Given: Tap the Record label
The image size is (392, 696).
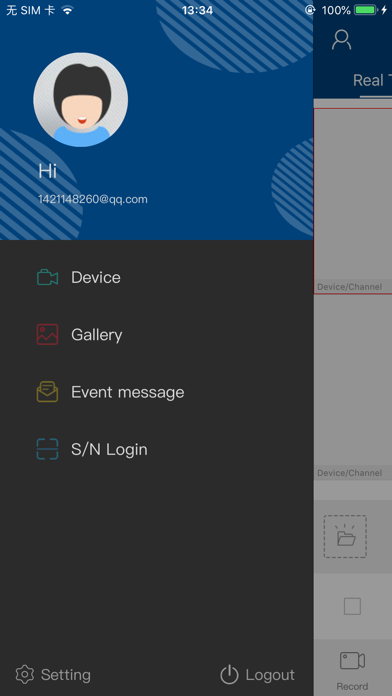Looking at the screenshot, I should click(352, 686).
